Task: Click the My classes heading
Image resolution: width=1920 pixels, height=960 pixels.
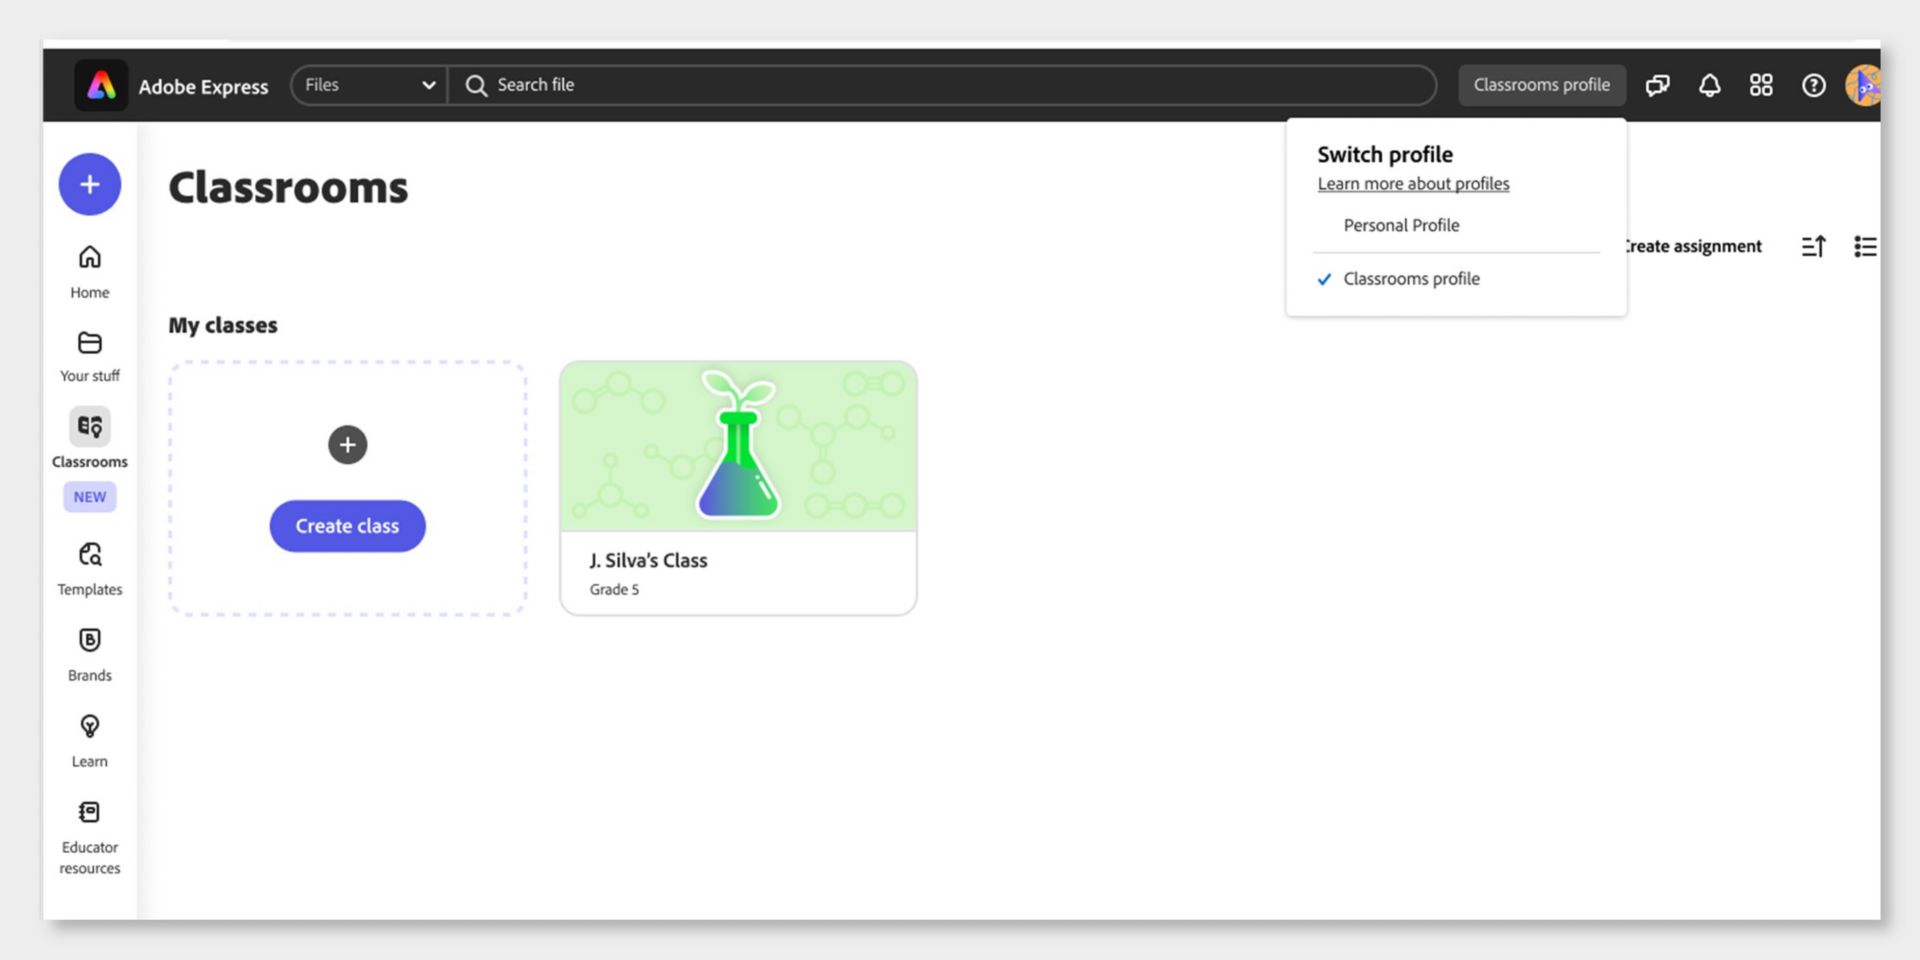Action: pos(223,325)
